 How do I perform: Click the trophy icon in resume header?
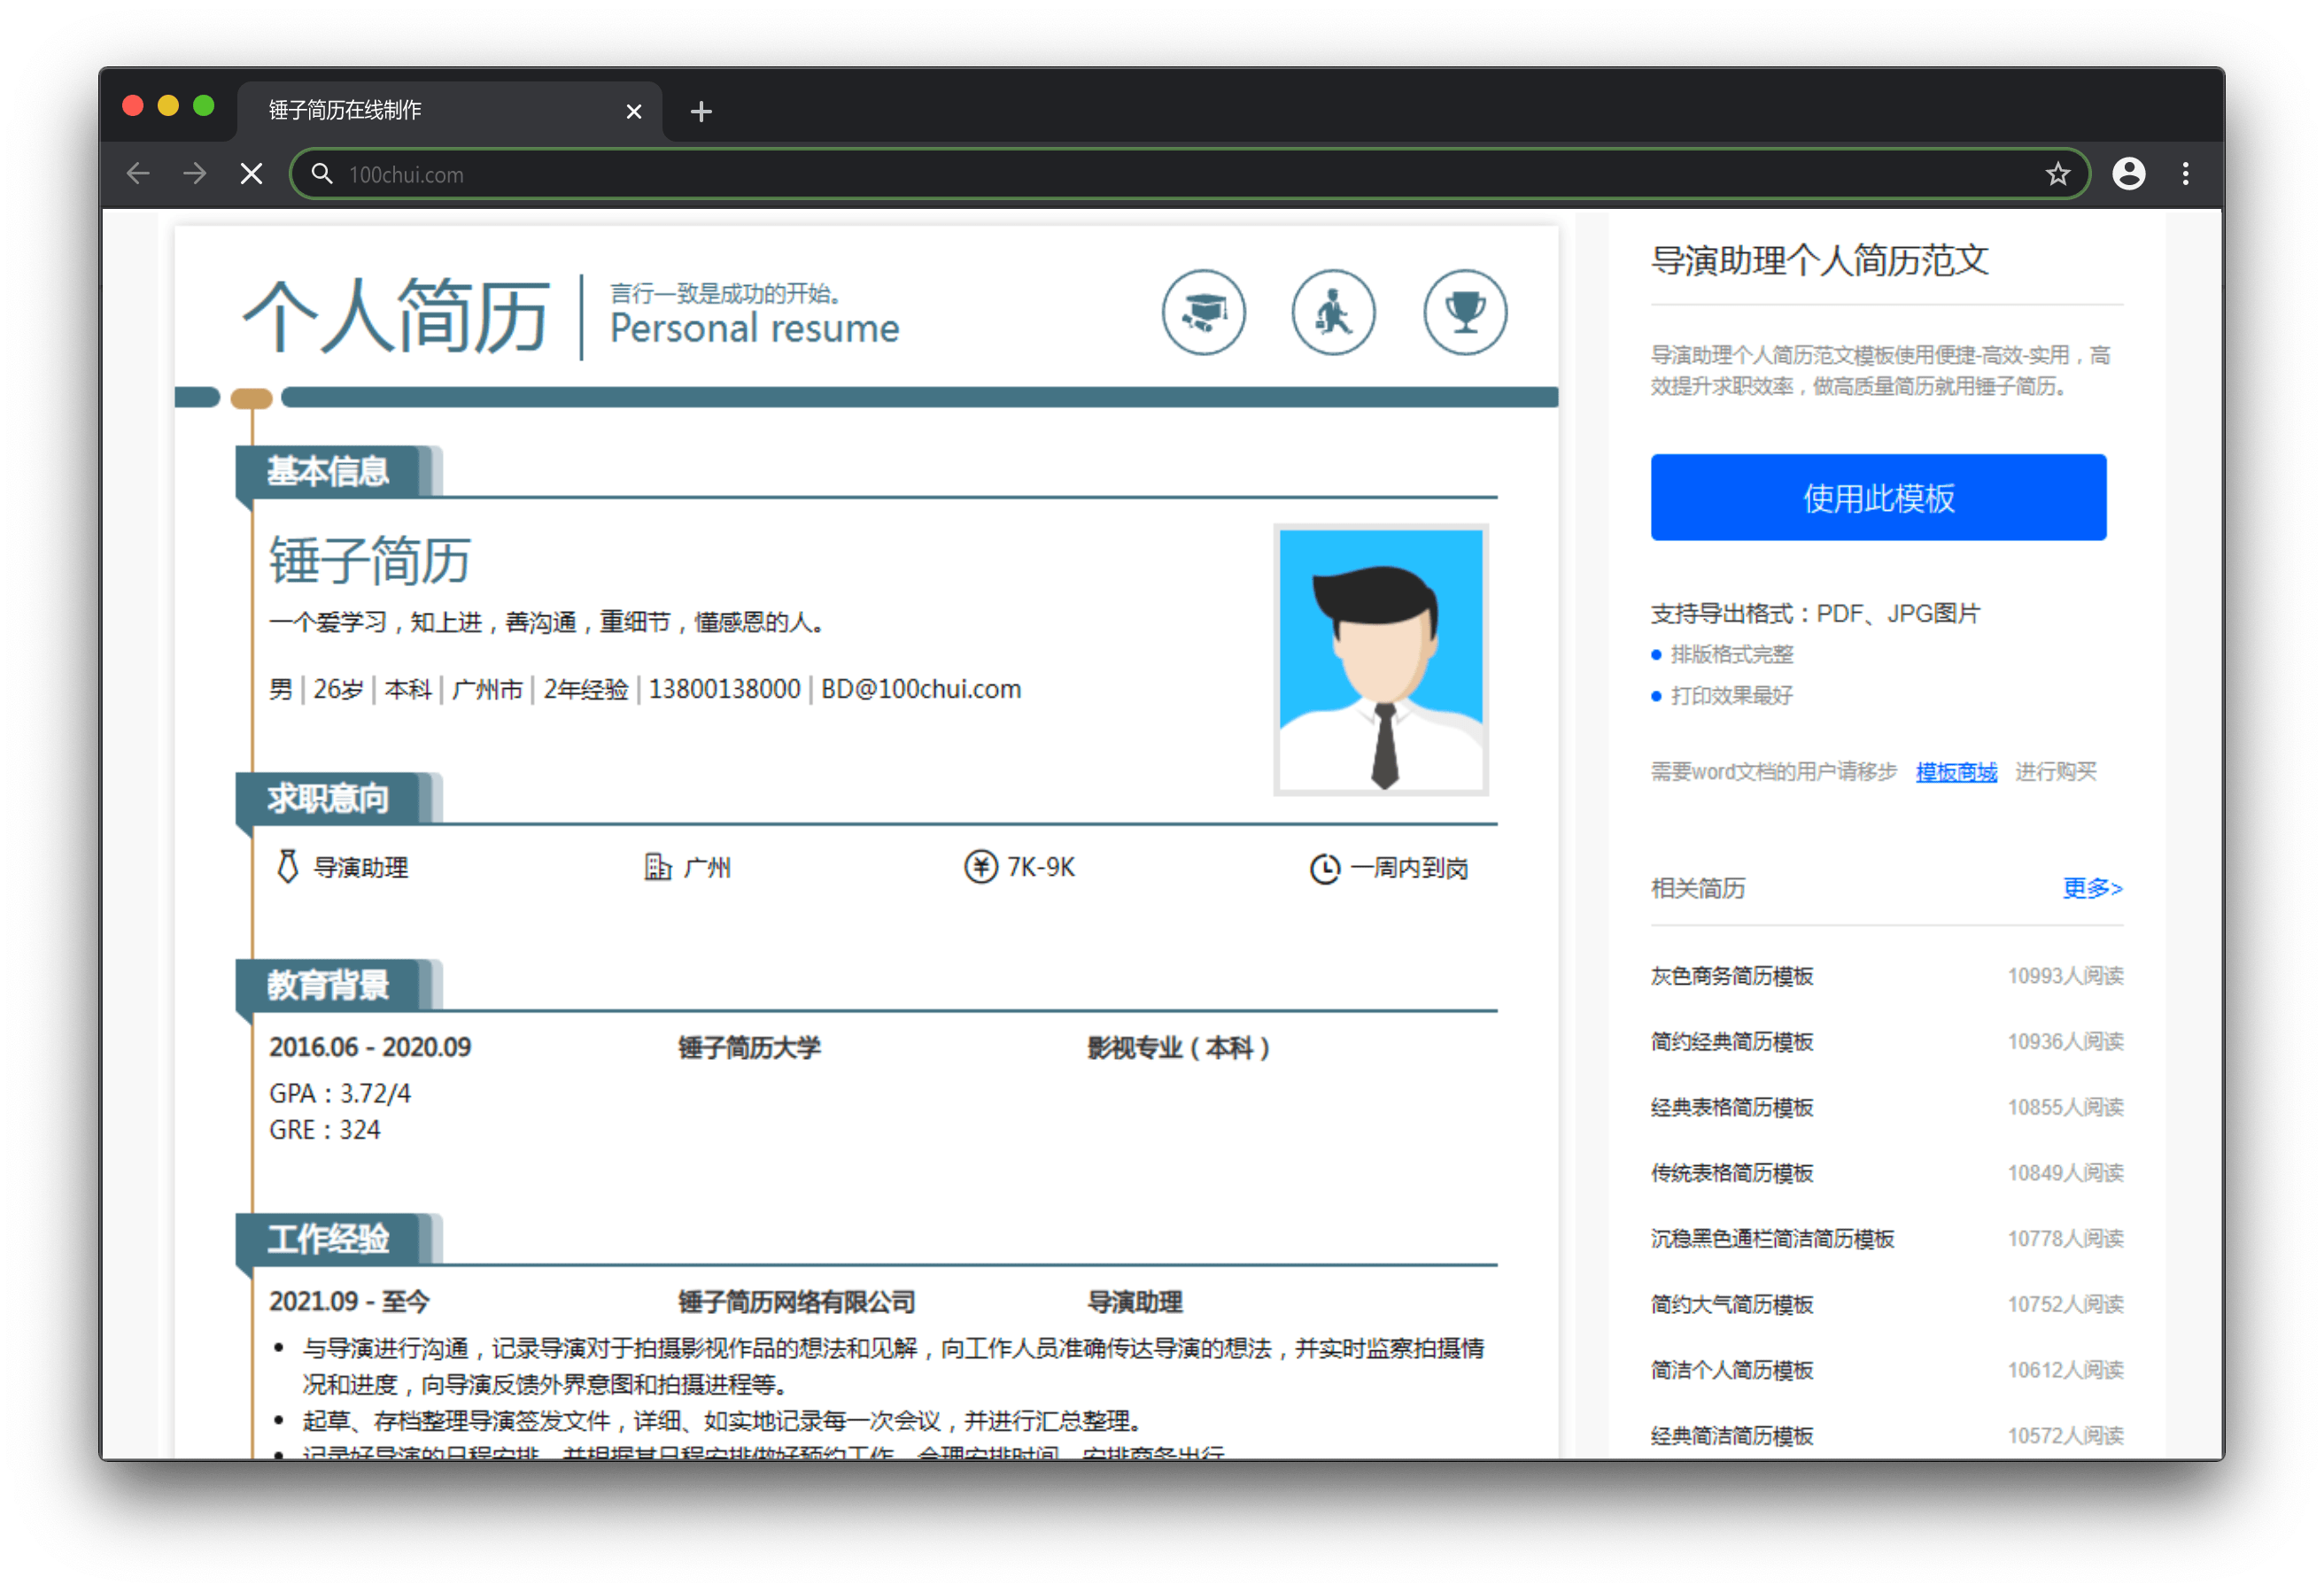tap(1464, 312)
